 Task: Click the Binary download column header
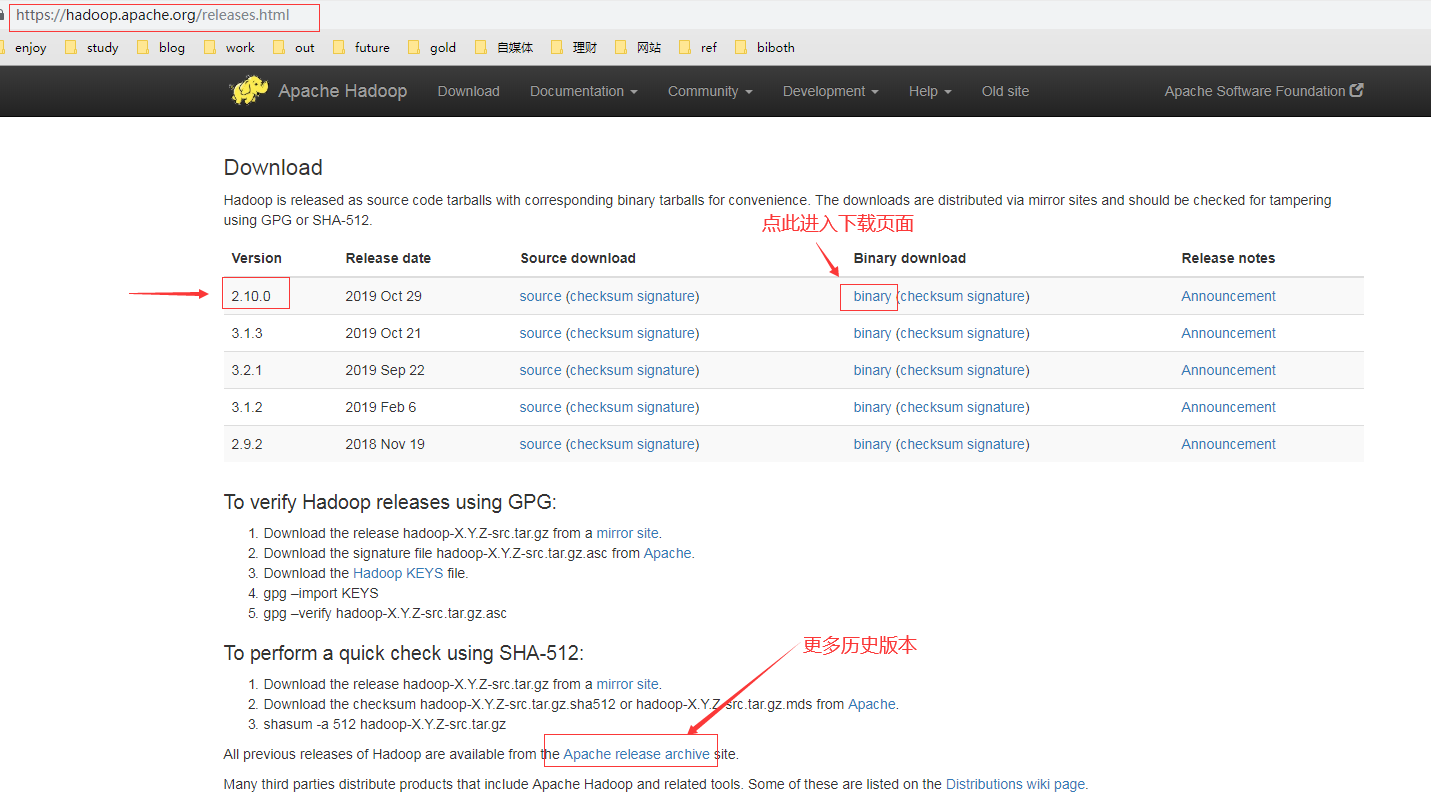(x=910, y=258)
